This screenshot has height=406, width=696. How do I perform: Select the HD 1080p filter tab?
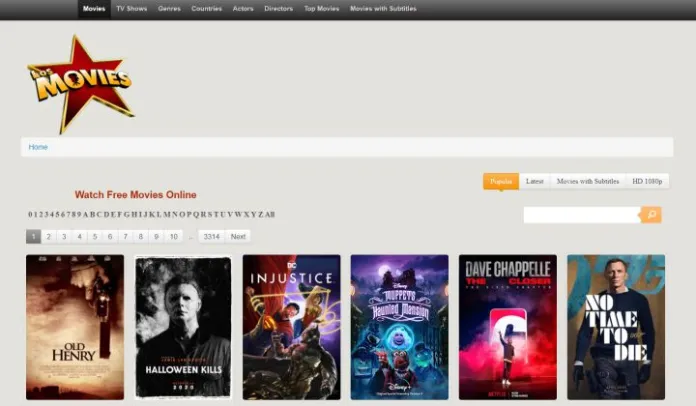point(647,181)
